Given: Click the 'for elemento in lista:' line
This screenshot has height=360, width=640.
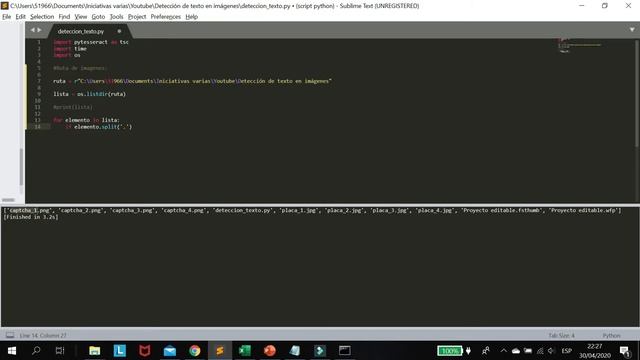Looking at the screenshot, I should click(86, 120).
